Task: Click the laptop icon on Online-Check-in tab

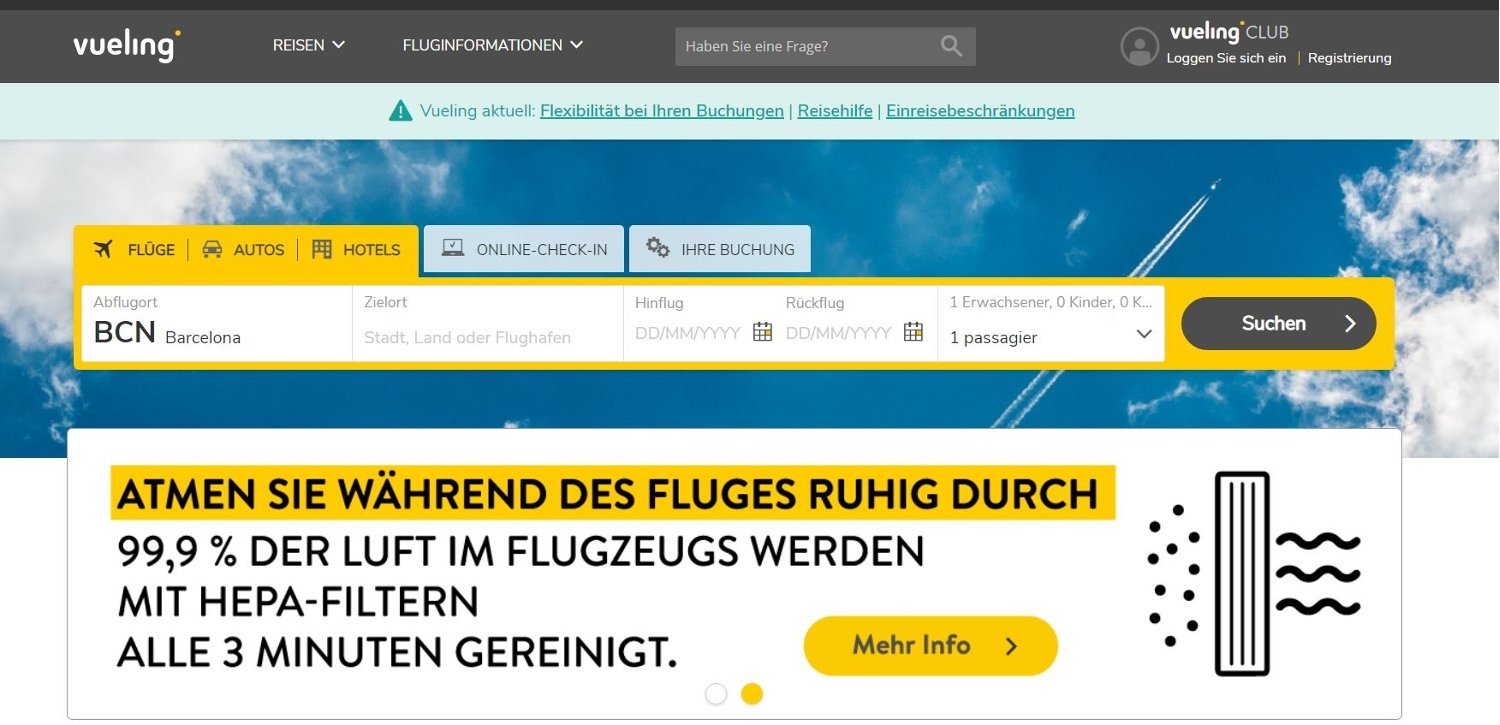Action: click(453, 248)
